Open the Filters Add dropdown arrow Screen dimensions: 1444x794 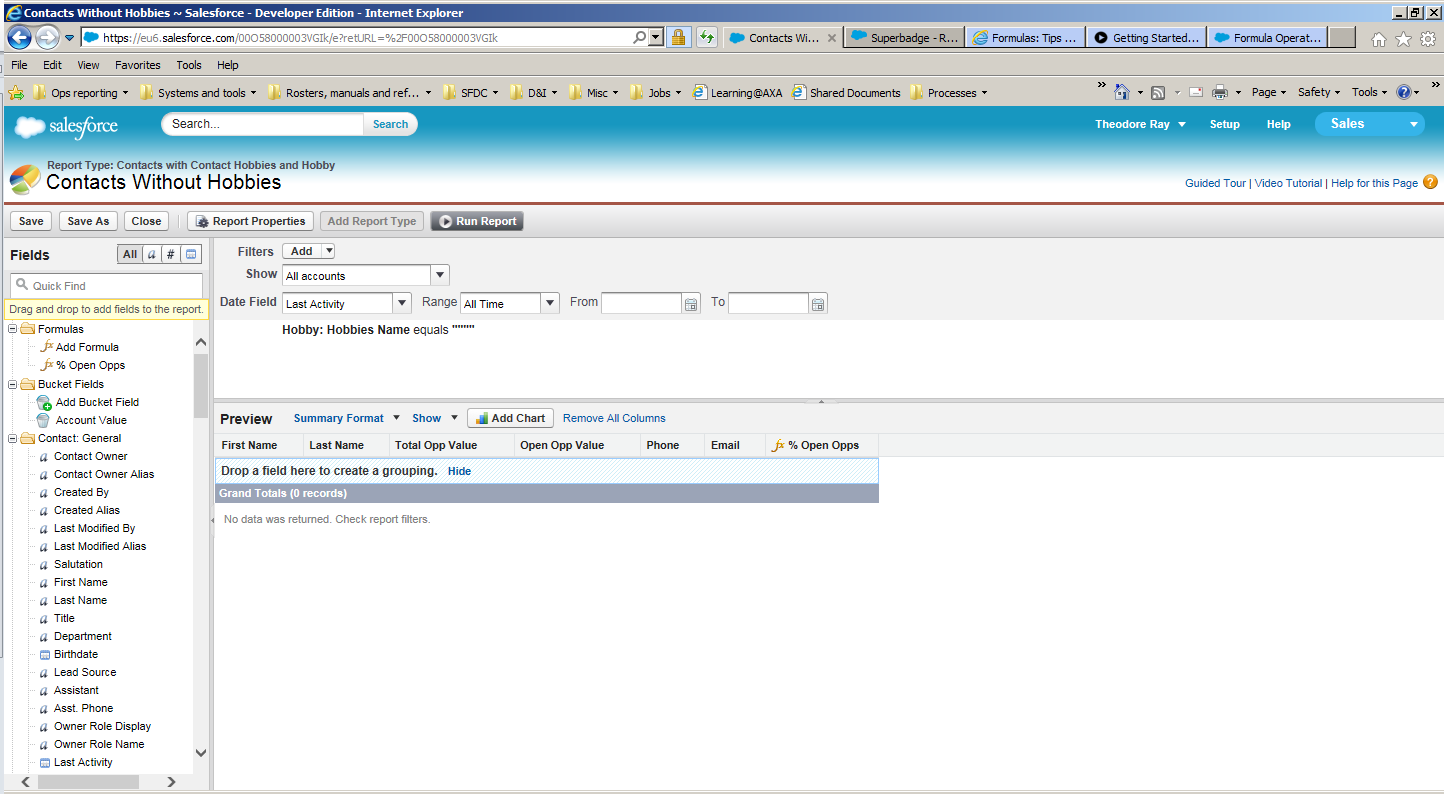(328, 251)
